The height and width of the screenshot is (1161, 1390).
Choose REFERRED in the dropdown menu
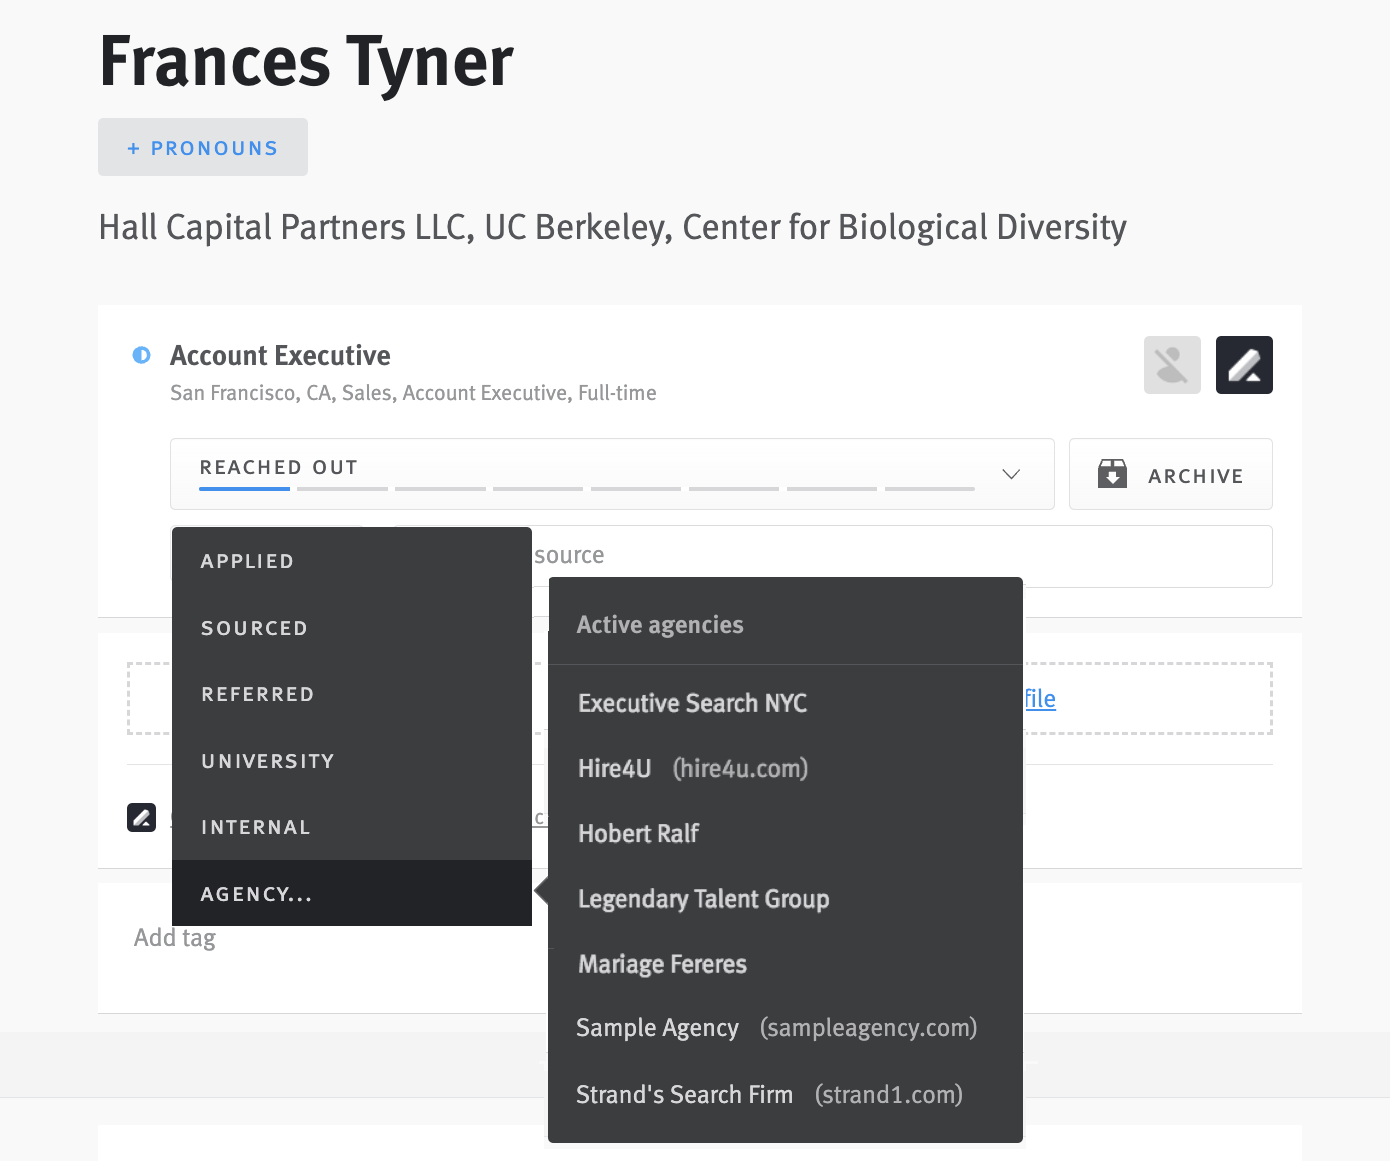point(257,693)
